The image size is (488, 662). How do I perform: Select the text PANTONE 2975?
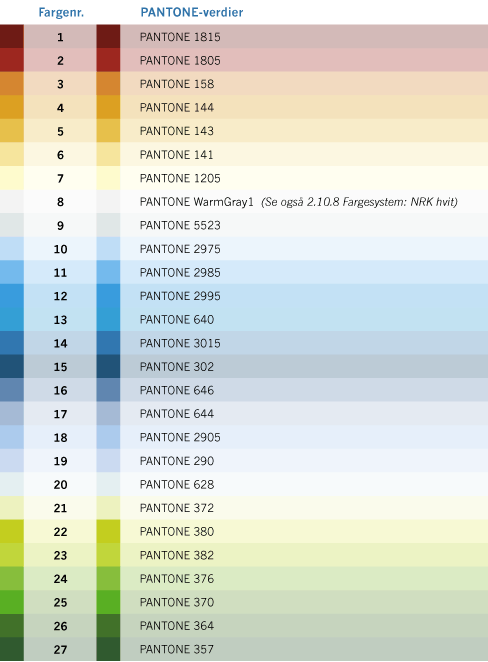pyautogui.click(x=180, y=249)
